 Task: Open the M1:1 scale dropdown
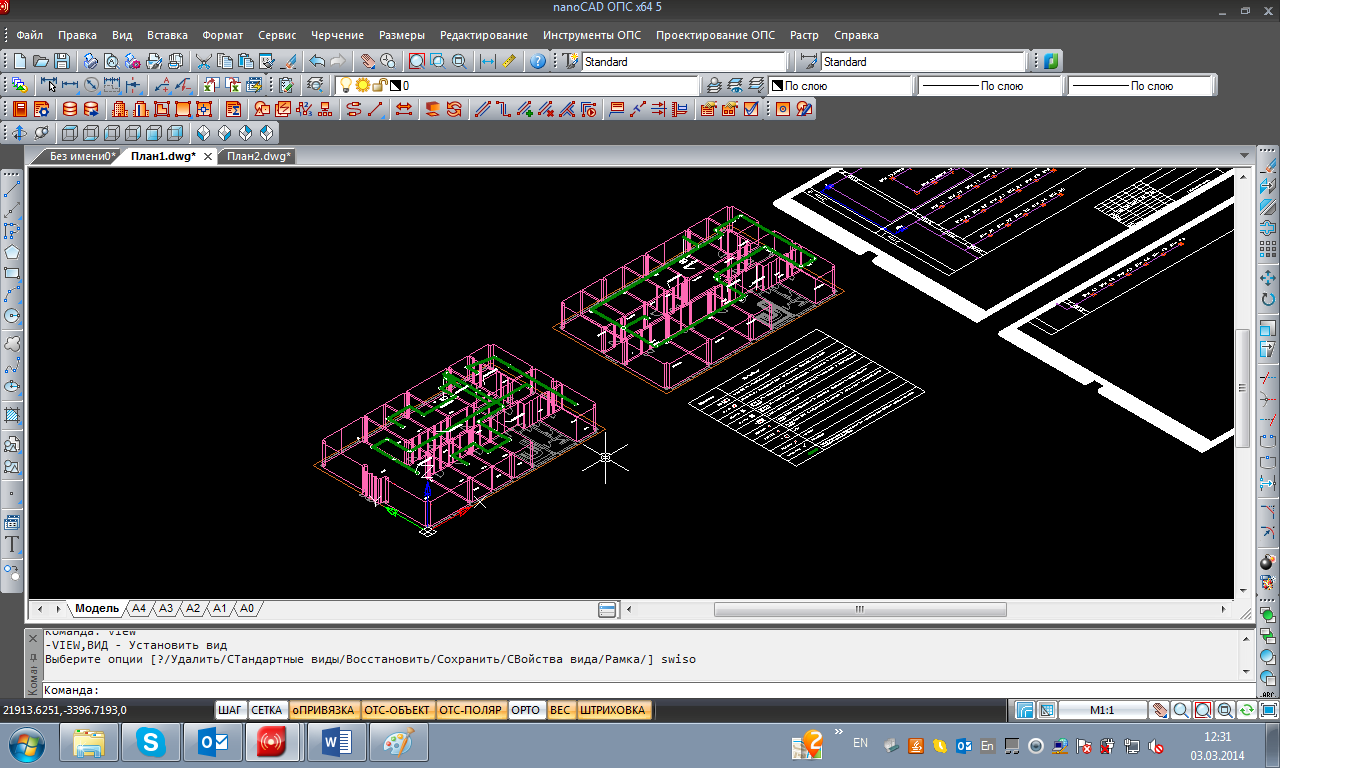pos(1102,710)
